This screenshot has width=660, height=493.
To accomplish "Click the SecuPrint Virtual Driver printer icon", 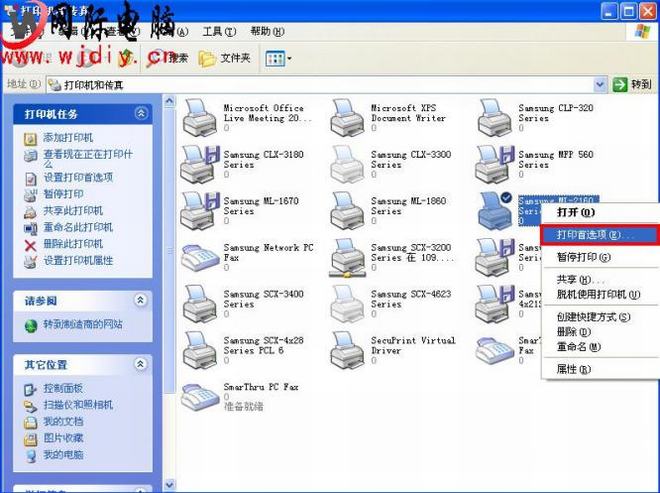I will point(347,349).
